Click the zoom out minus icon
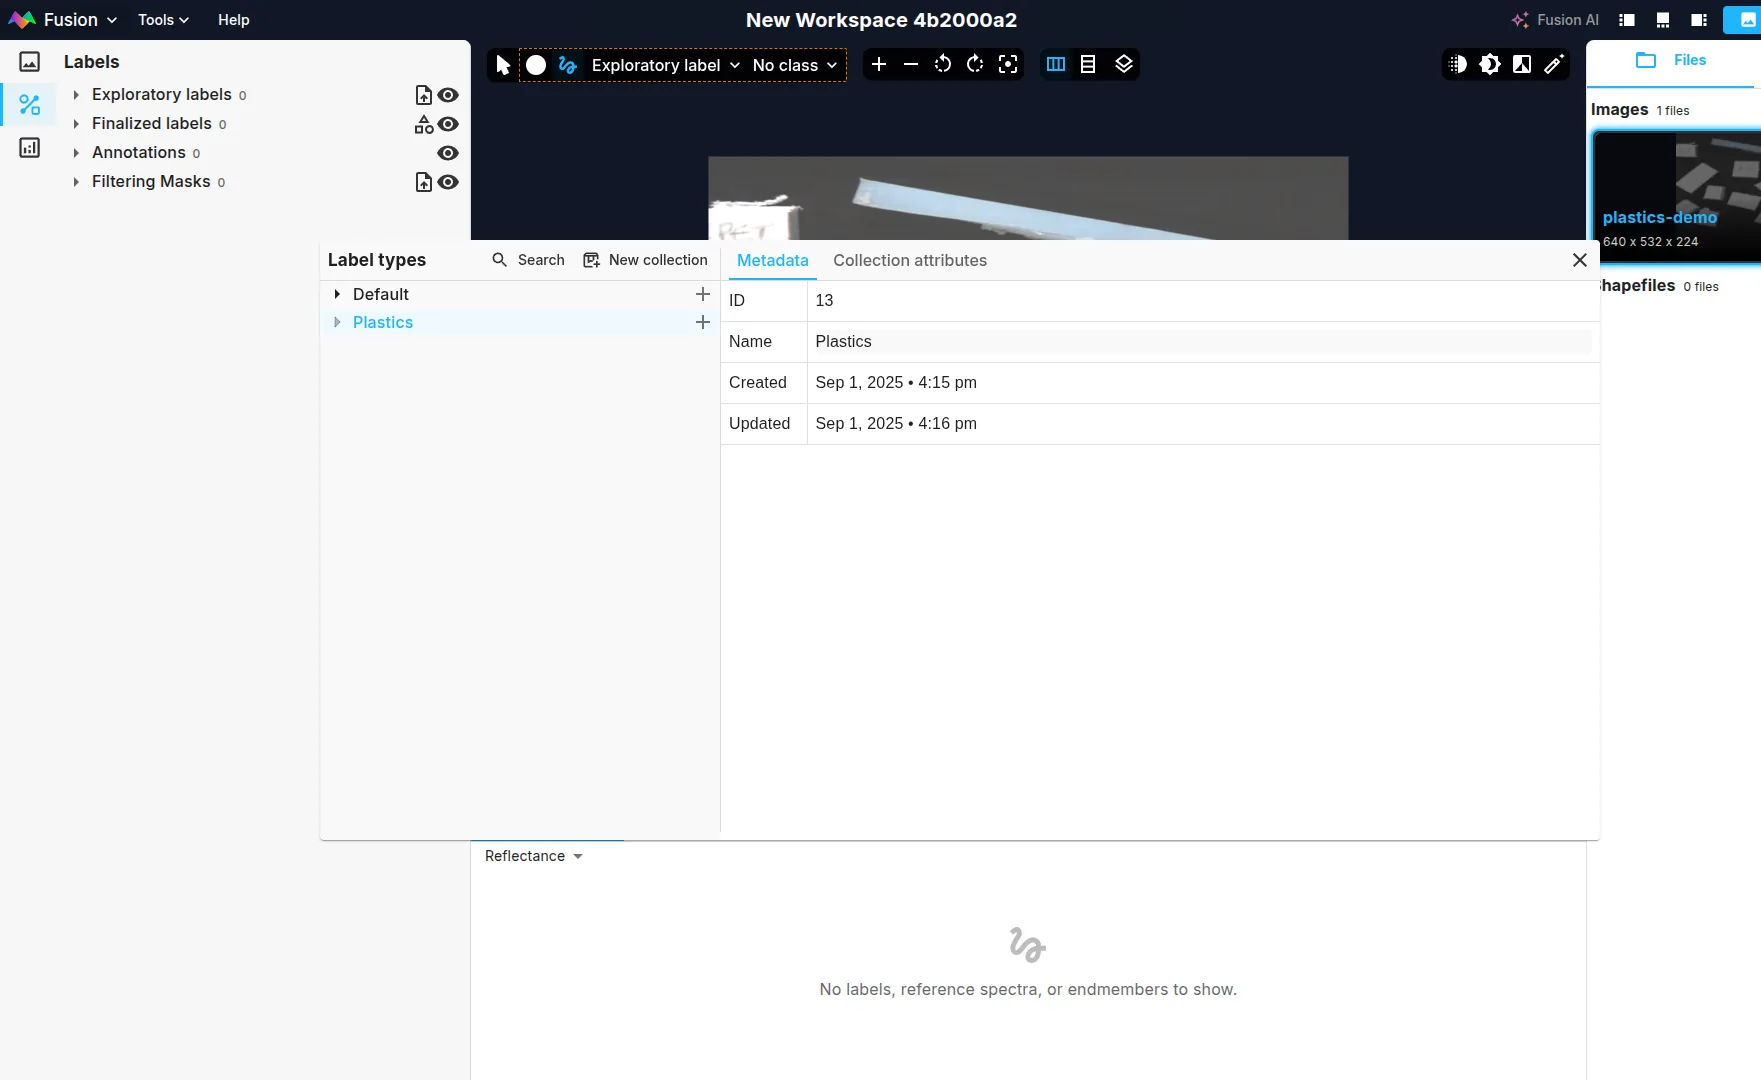1761x1080 pixels. point(911,65)
